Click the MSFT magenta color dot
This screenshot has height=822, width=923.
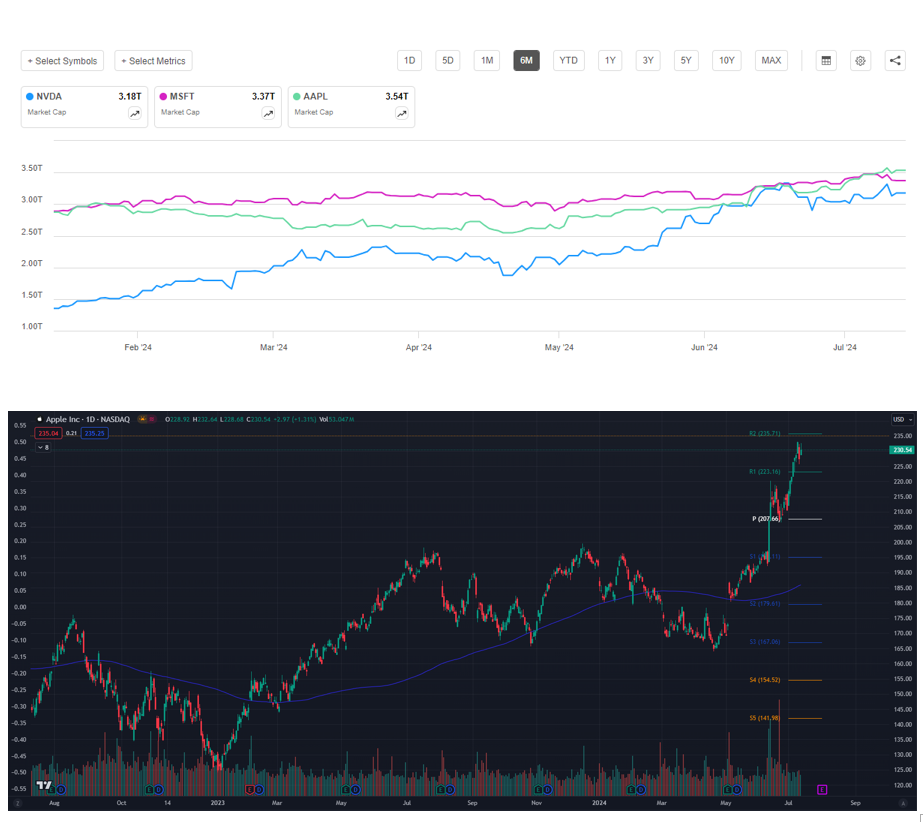coord(163,97)
